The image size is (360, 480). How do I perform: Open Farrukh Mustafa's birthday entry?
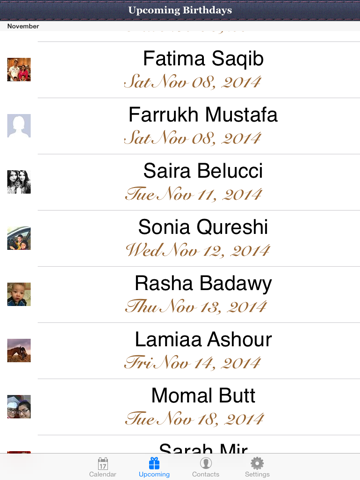[x=180, y=126]
